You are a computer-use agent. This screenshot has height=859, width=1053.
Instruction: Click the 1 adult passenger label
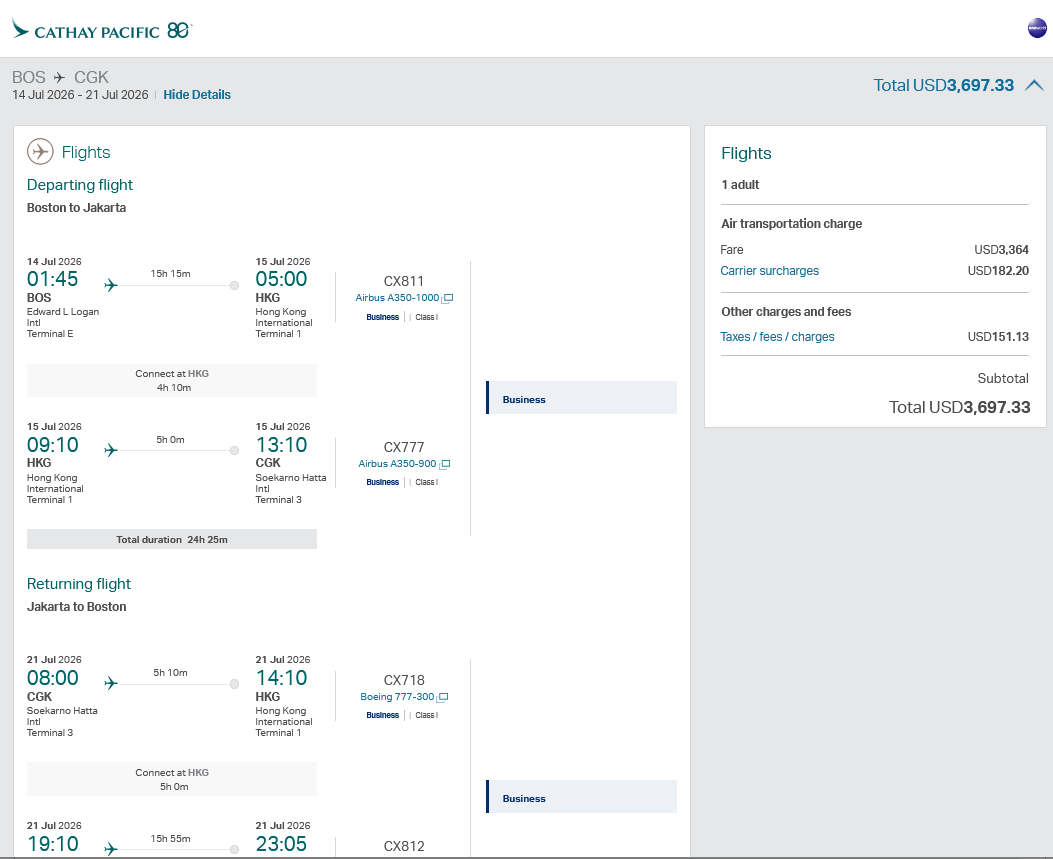click(740, 185)
